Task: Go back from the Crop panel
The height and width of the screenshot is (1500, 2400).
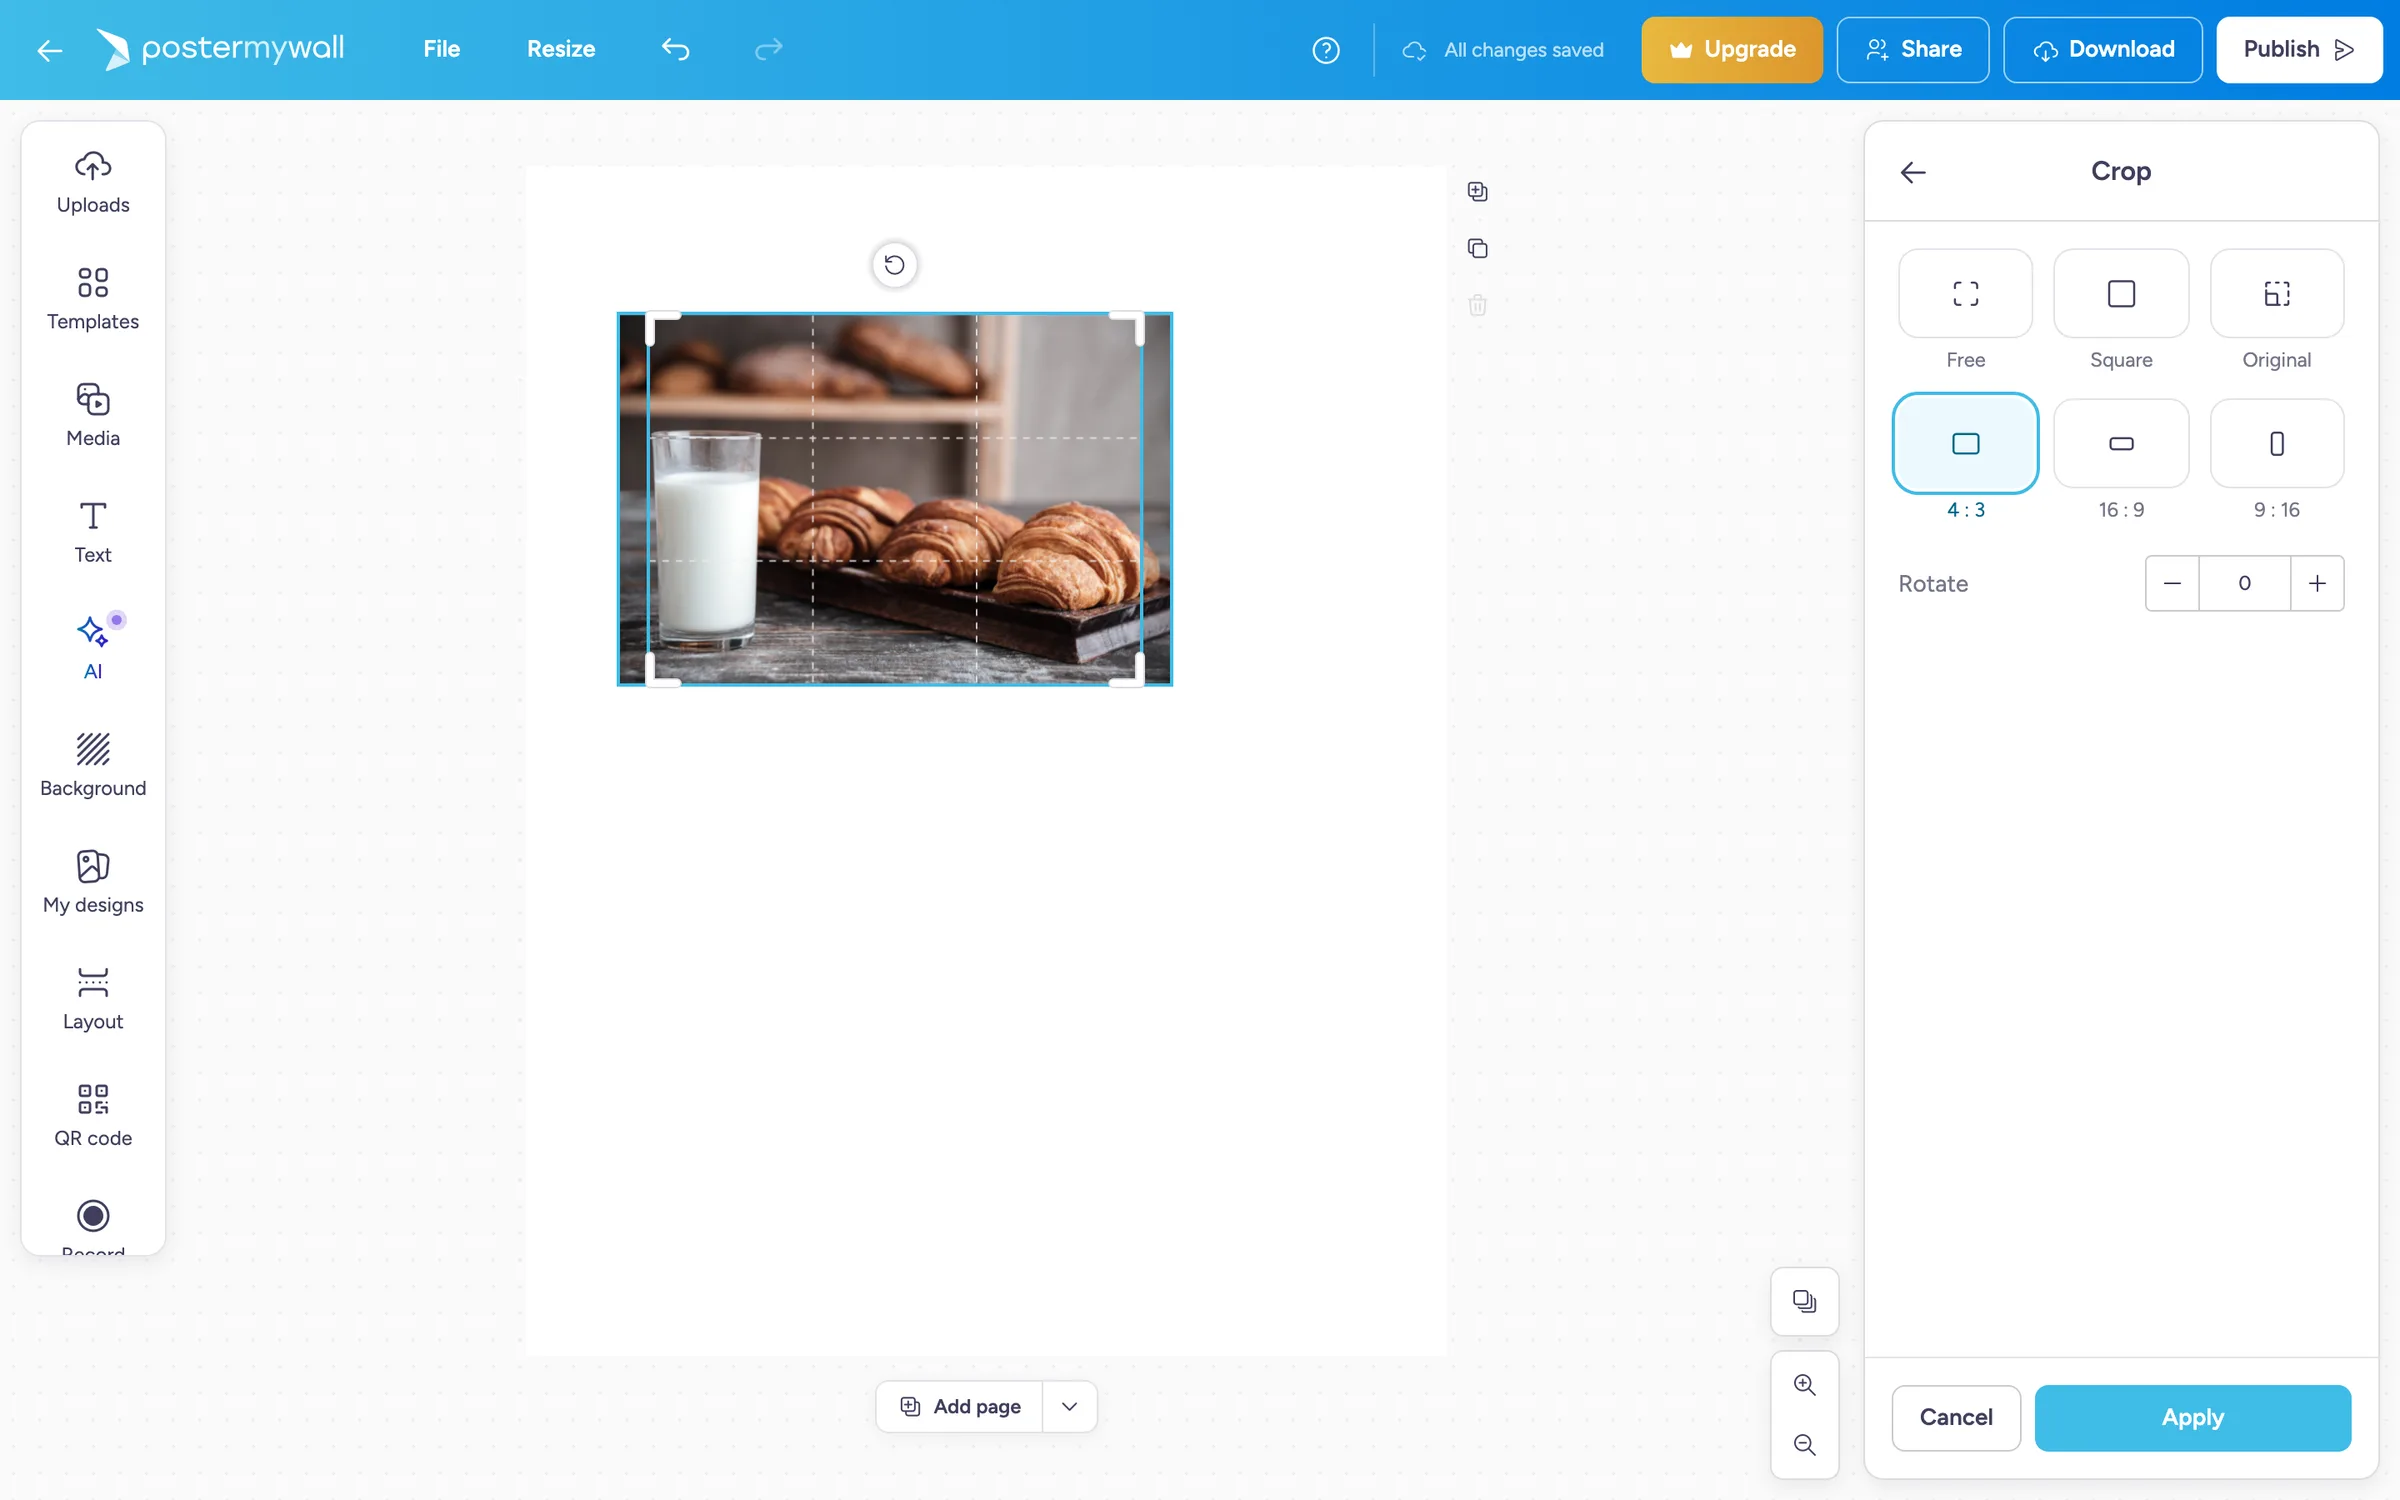Action: point(1913,172)
